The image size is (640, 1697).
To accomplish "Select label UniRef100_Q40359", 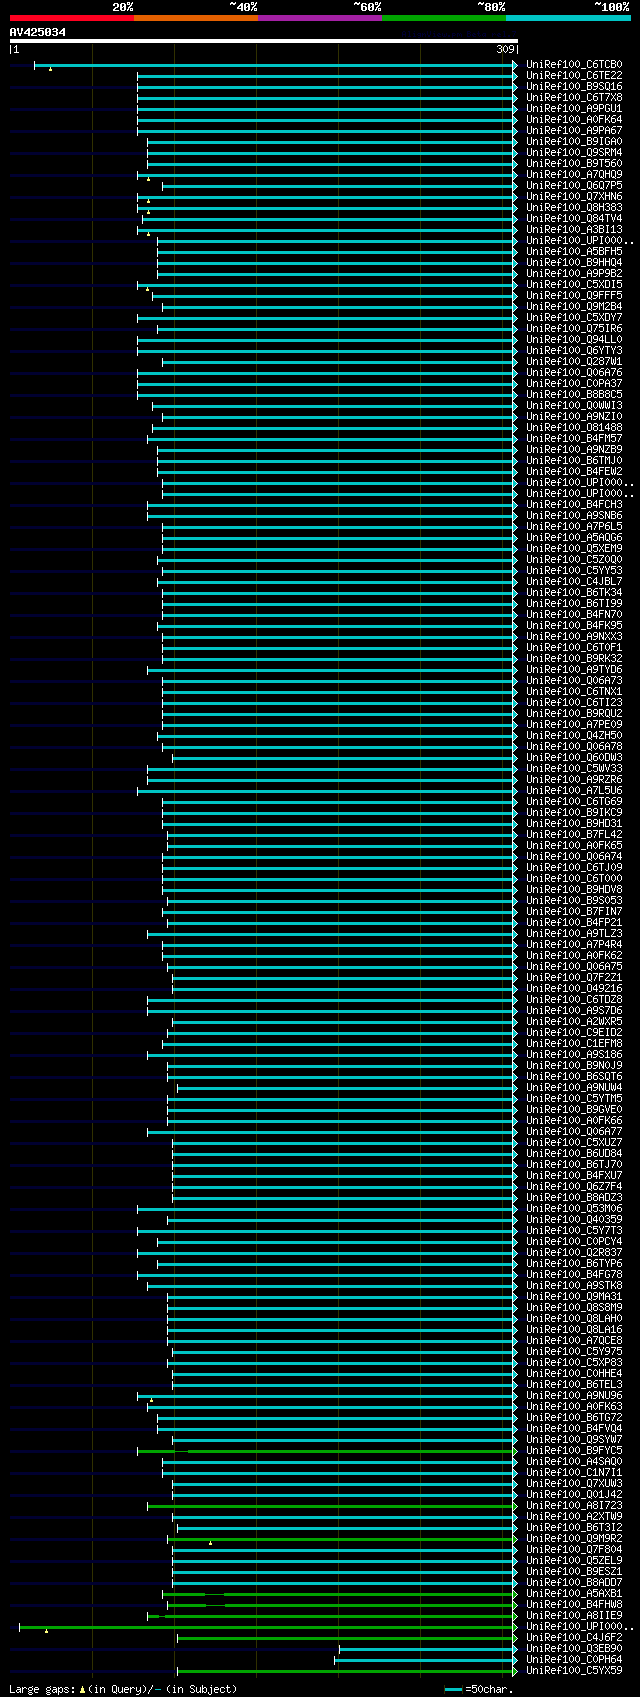I will pyautogui.click(x=574, y=1220).
